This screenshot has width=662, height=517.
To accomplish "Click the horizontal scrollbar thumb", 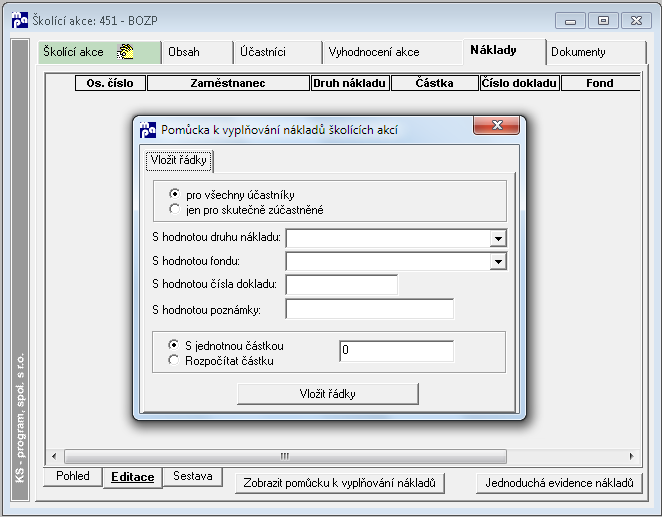I will [x=285, y=456].
